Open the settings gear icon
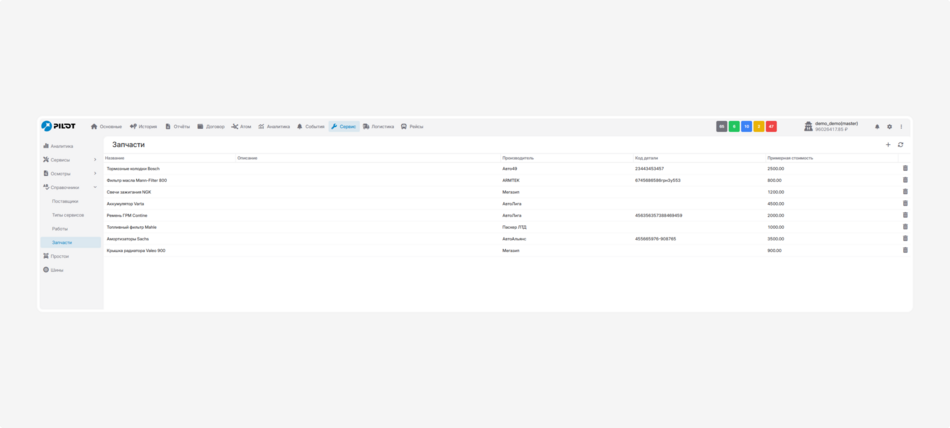Viewport: 950px width, 428px height. pos(889,127)
